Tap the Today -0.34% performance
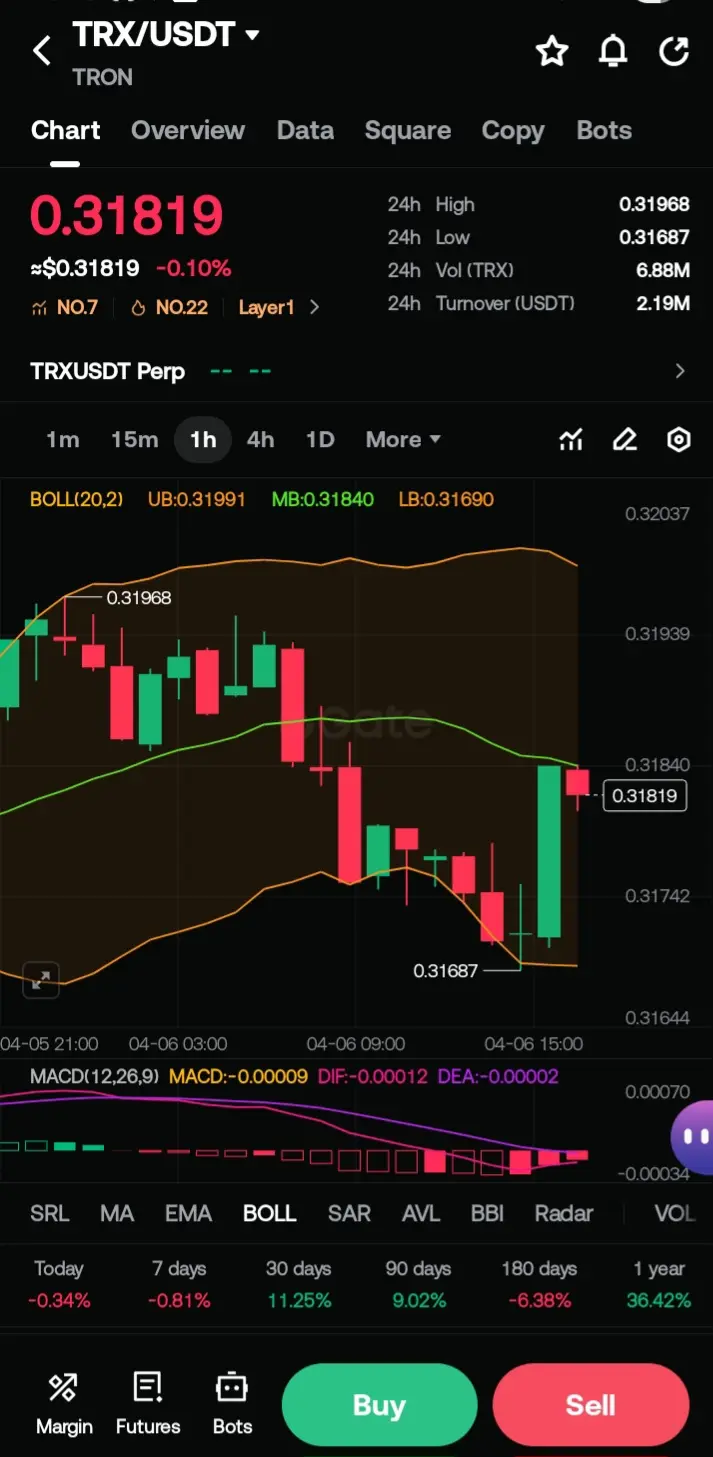This screenshot has height=1457, width=713. 59,1284
